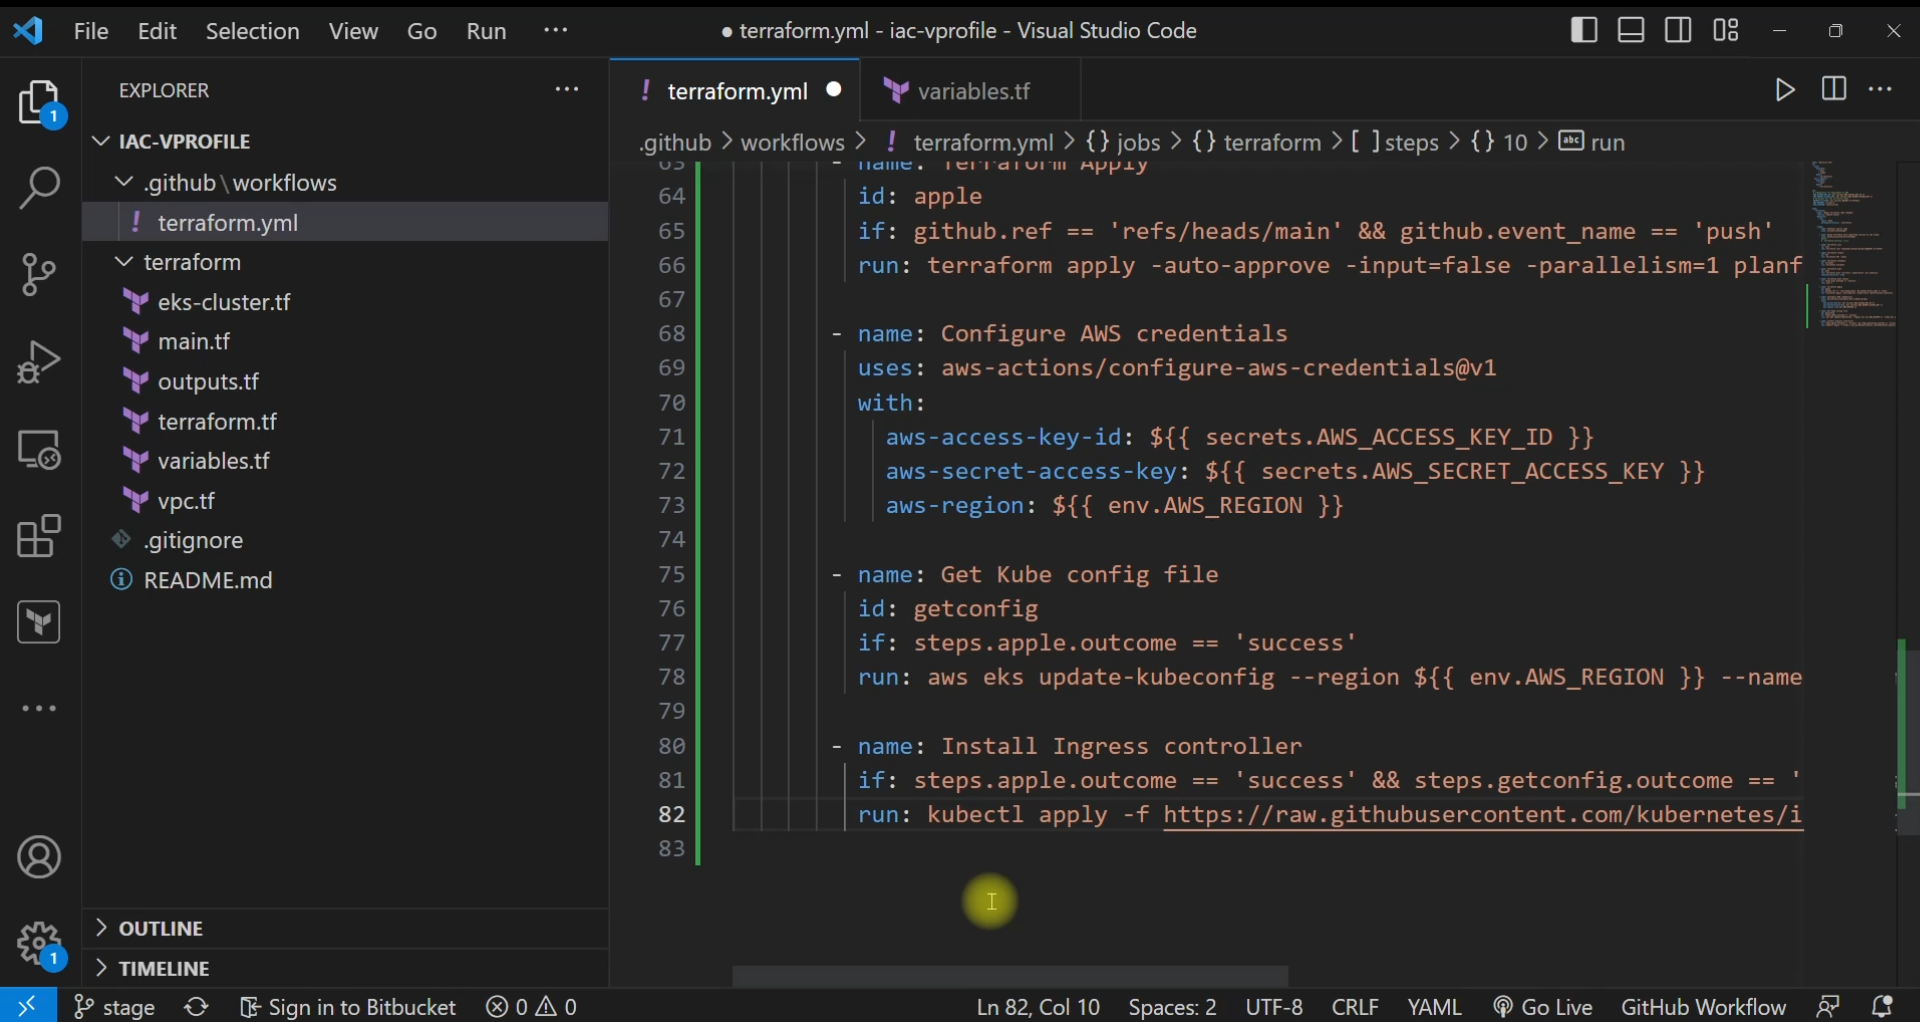Show errors and warnings count
Image resolution: width=1920 pixels, height=1022 pixels.
pyautogui.click(x=533, y=1007)
